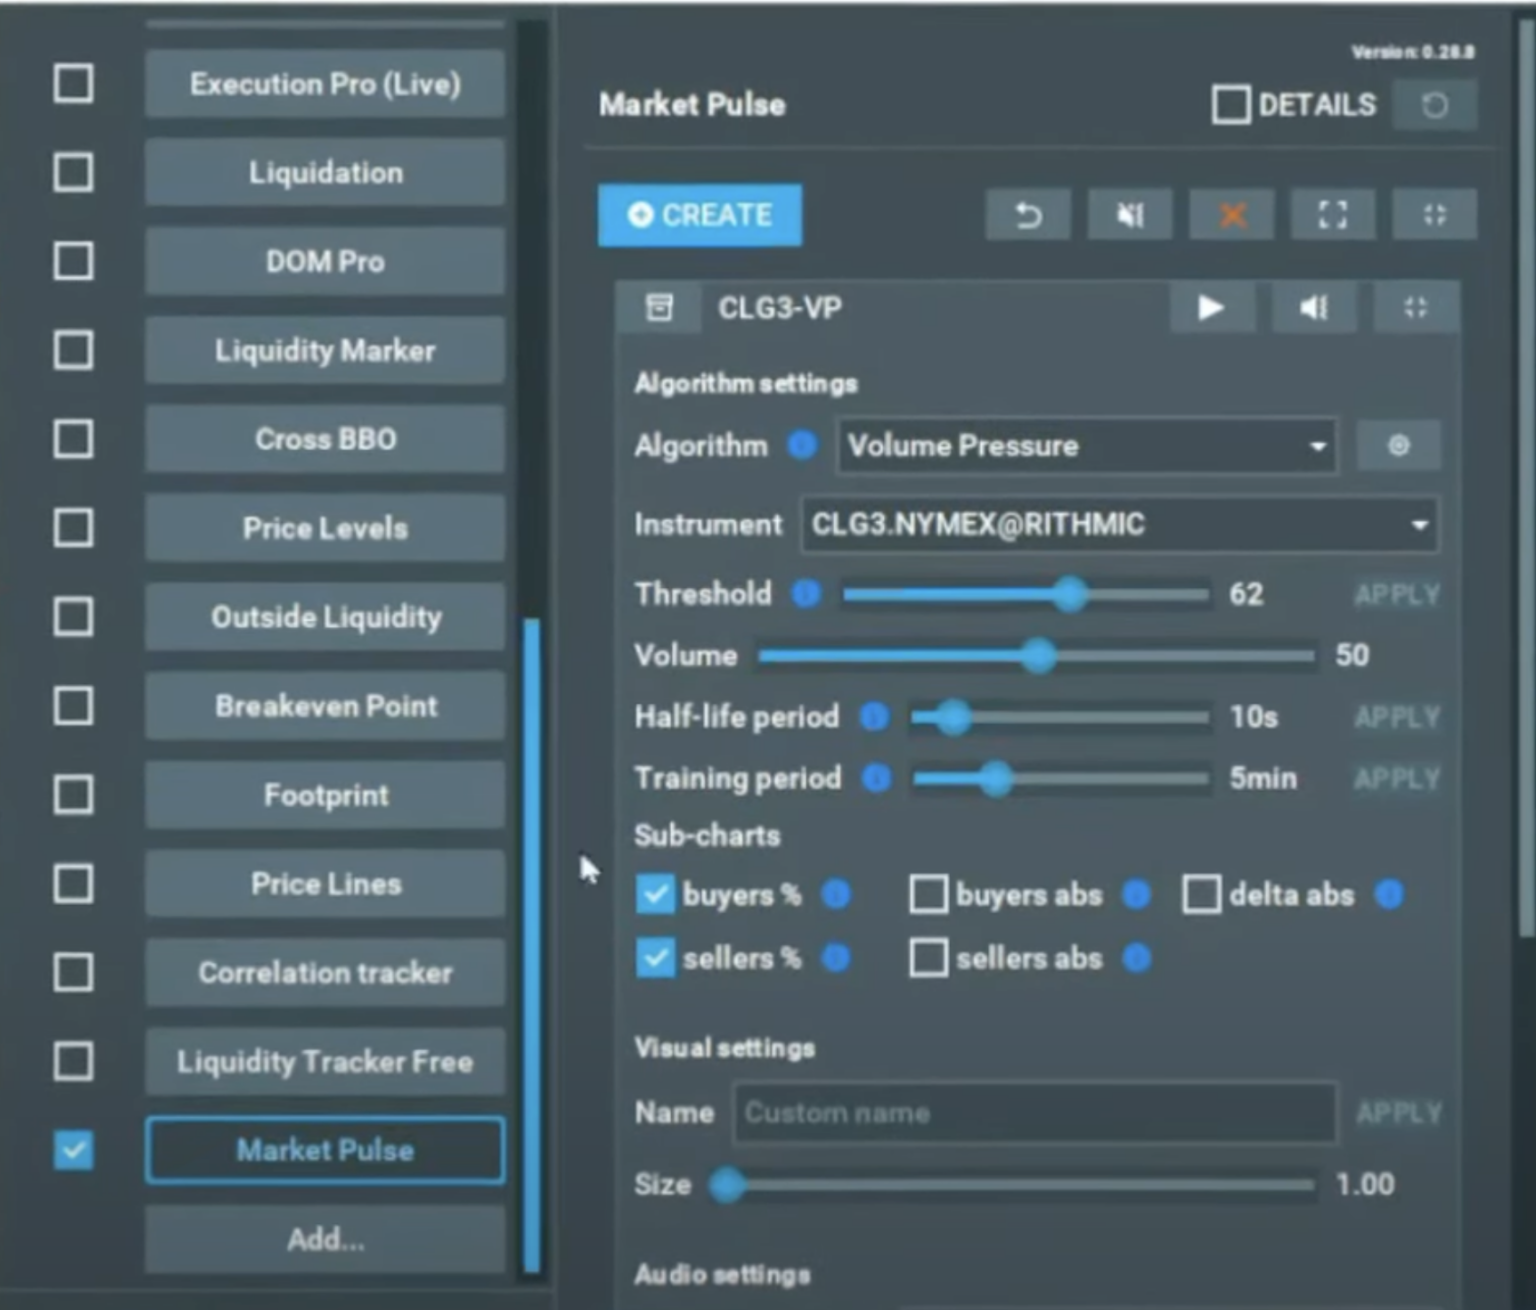Select Liquidity Marker in the add-ons list
This screenshot has width=1536, height=1310.
click(325, 351)
